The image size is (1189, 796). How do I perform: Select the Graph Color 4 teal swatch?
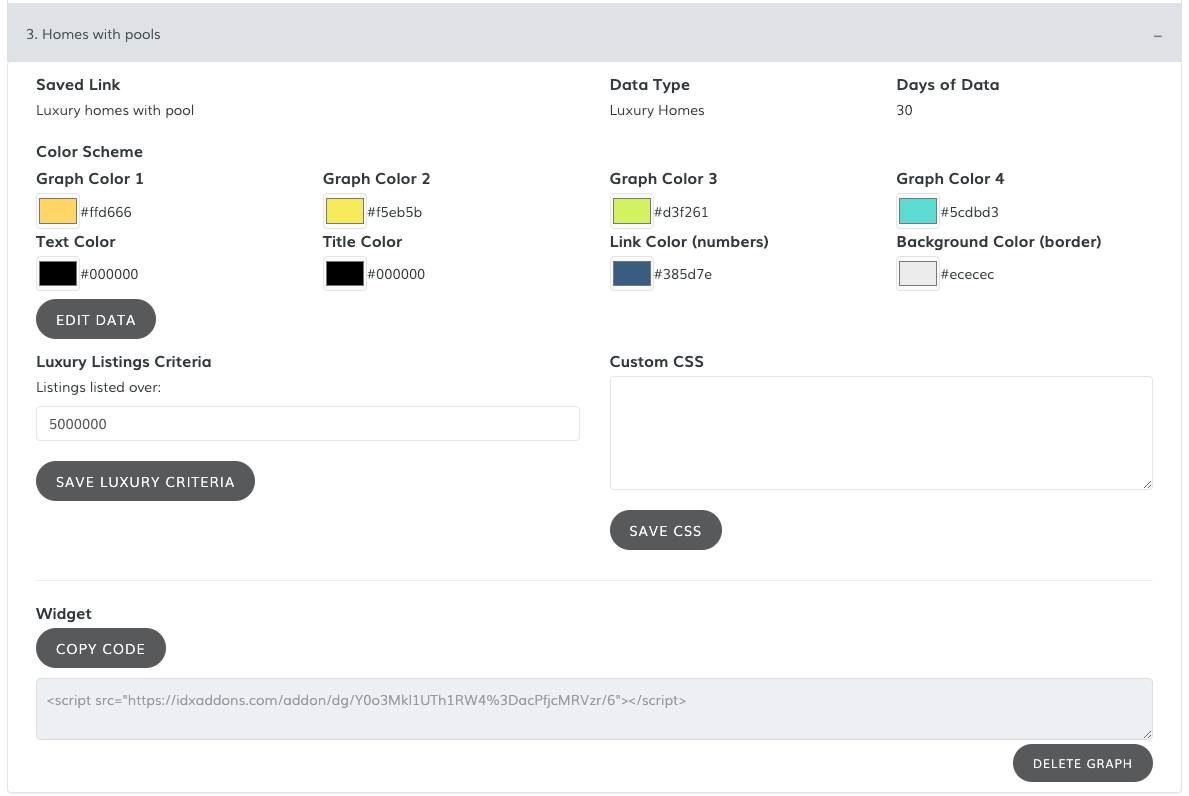click(918, 211)
